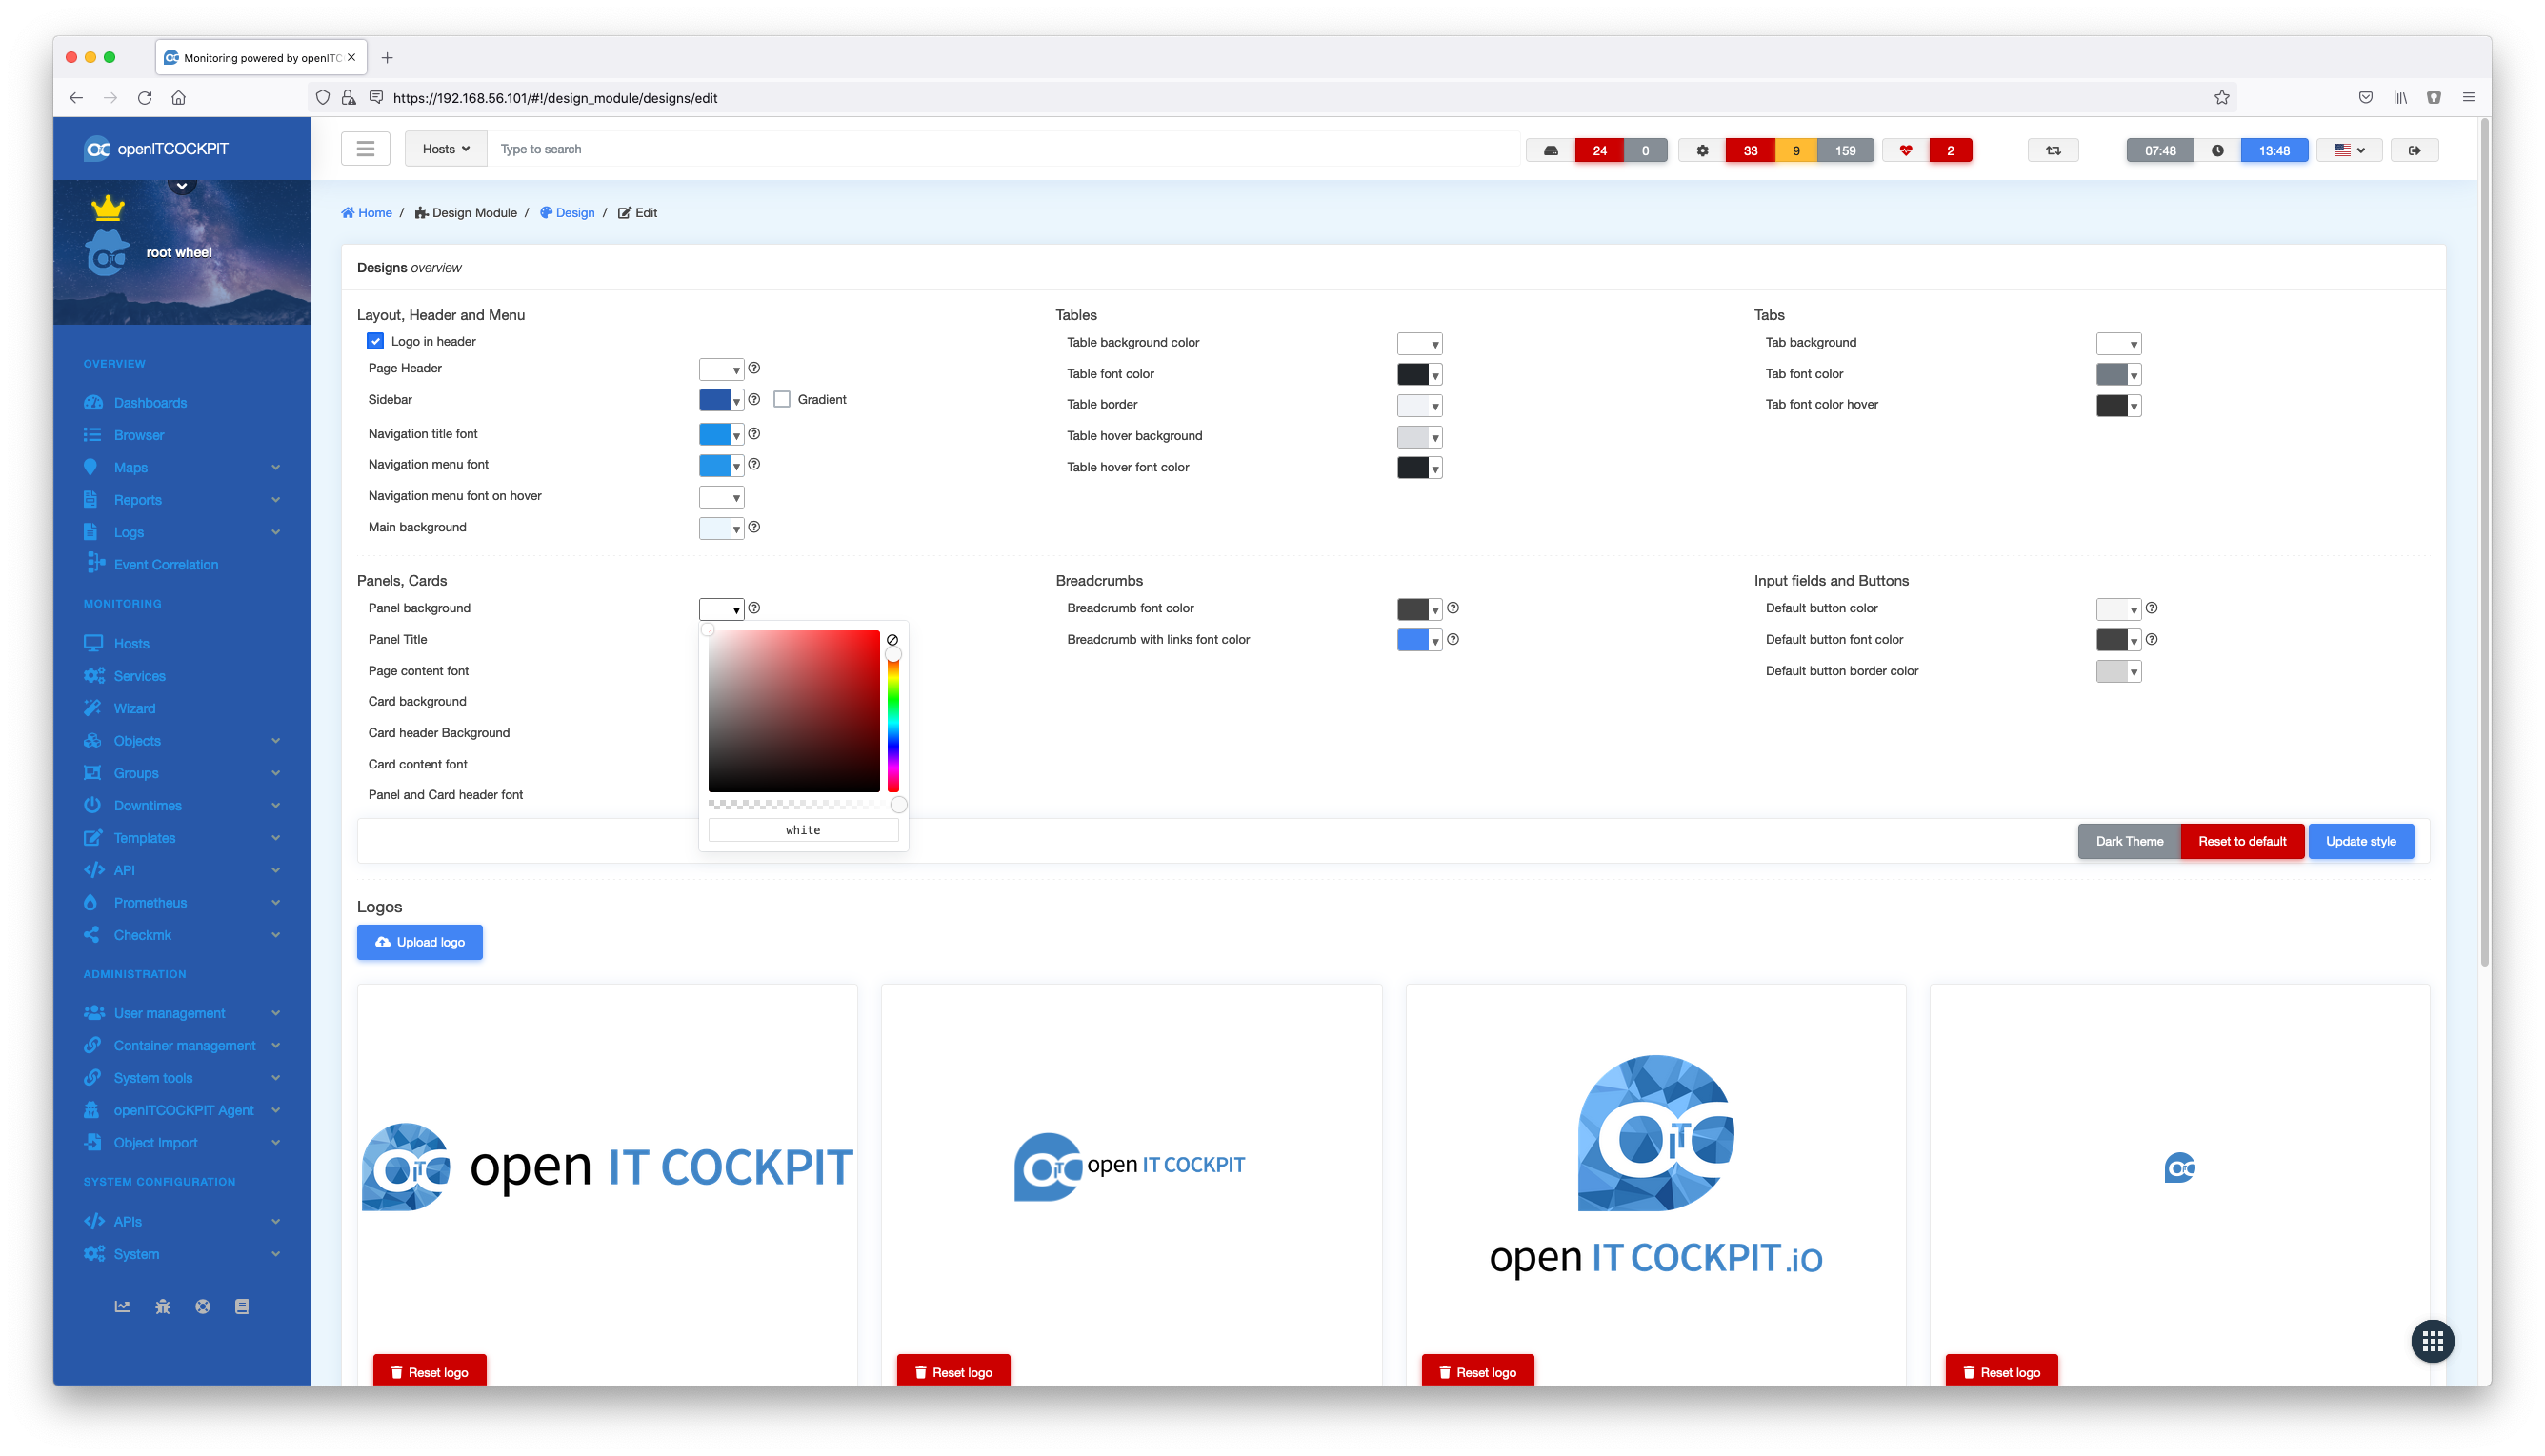Screen dimensions: 2545x1456
Task: Apply the Dark Theme button
Action: [2128, 841]
